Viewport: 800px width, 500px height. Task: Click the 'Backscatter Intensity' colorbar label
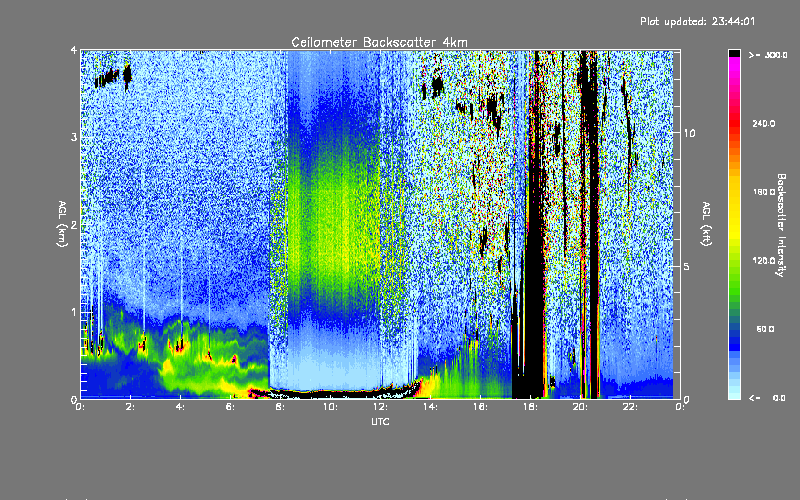tap(781, 225)
